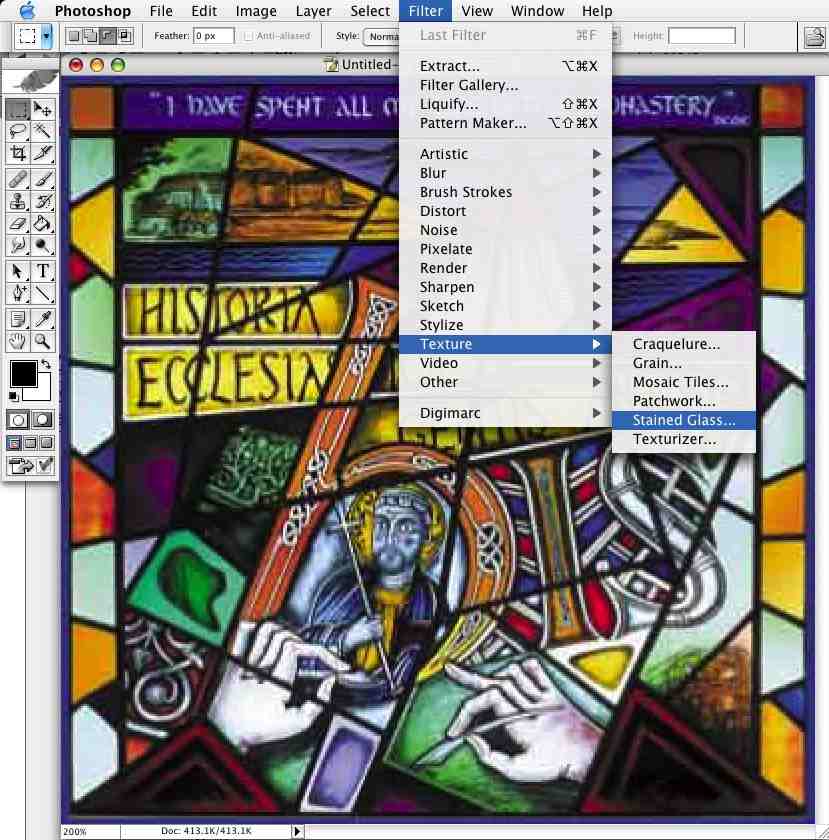Screen dimensions: 829x840
Task: Select the Move tool
Action: [42, 110]
